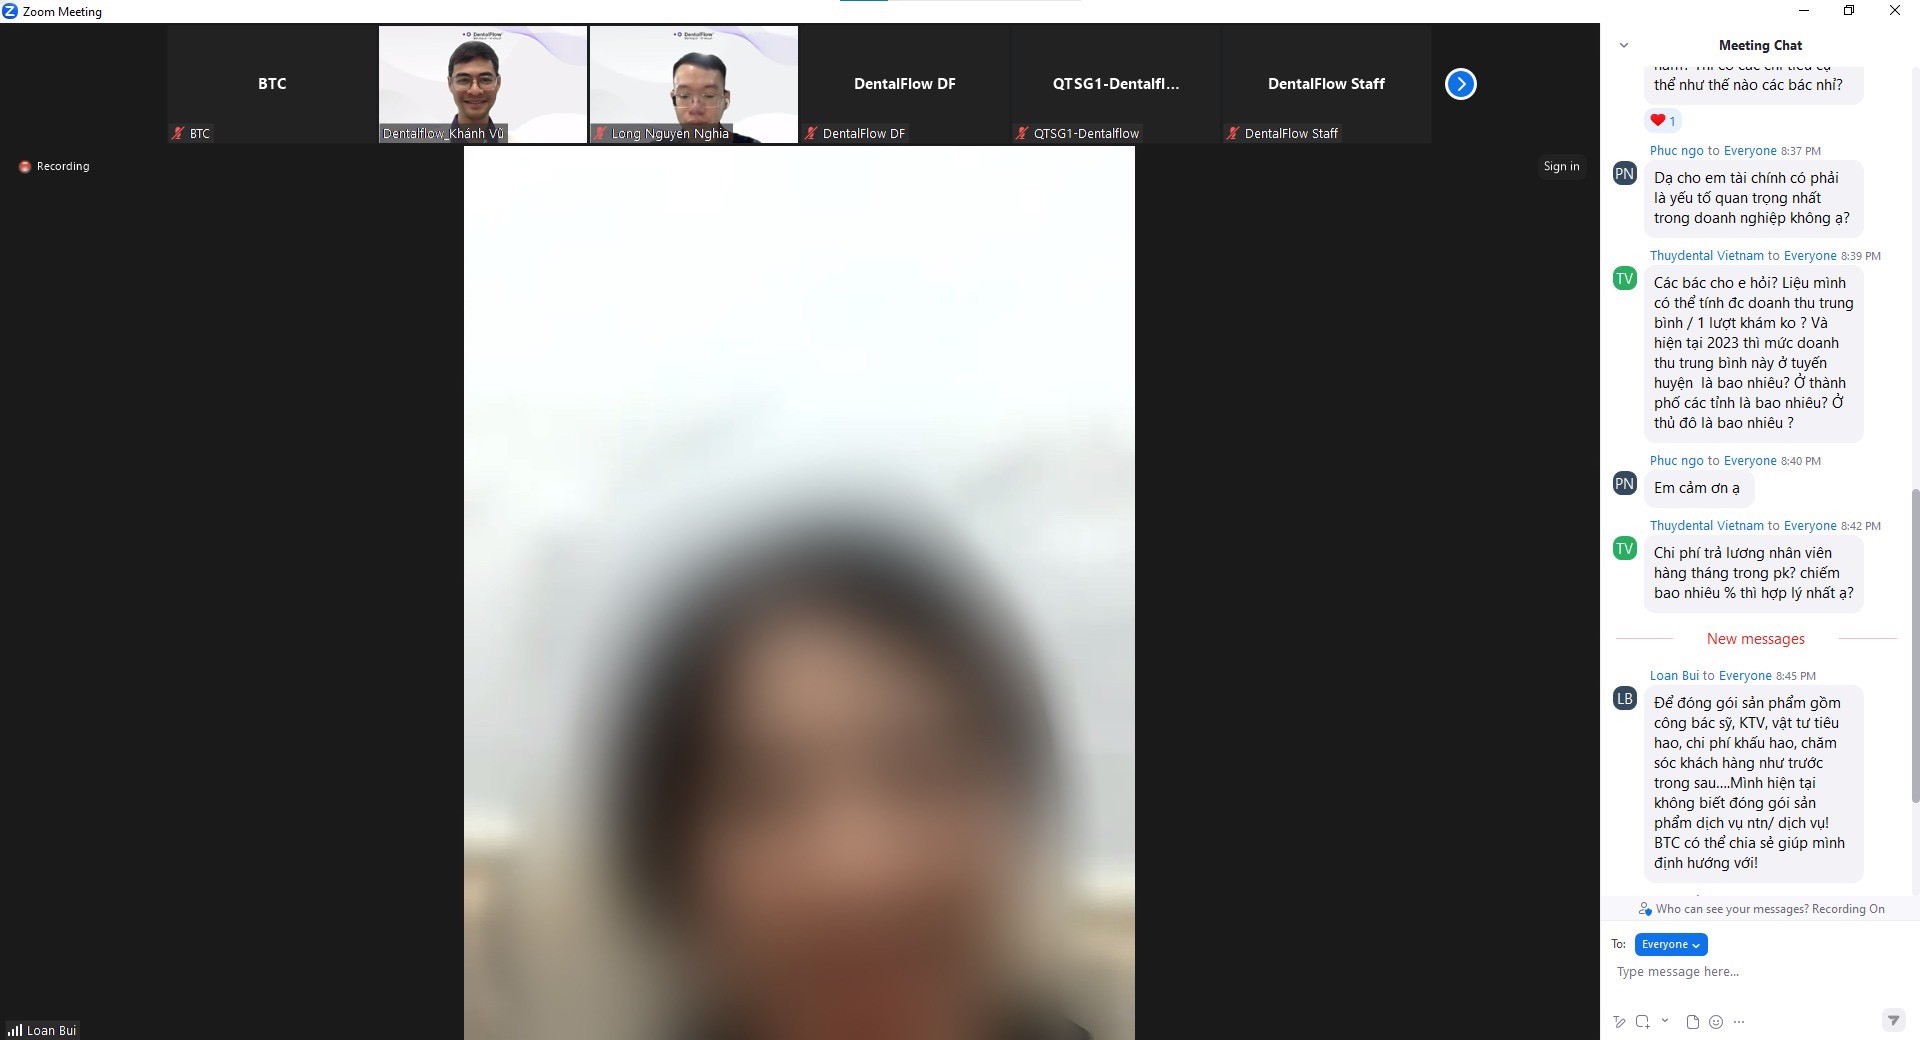1920x1040 pixels.
Task: Restore down the Zoom window
Action: pos(1849,11)
